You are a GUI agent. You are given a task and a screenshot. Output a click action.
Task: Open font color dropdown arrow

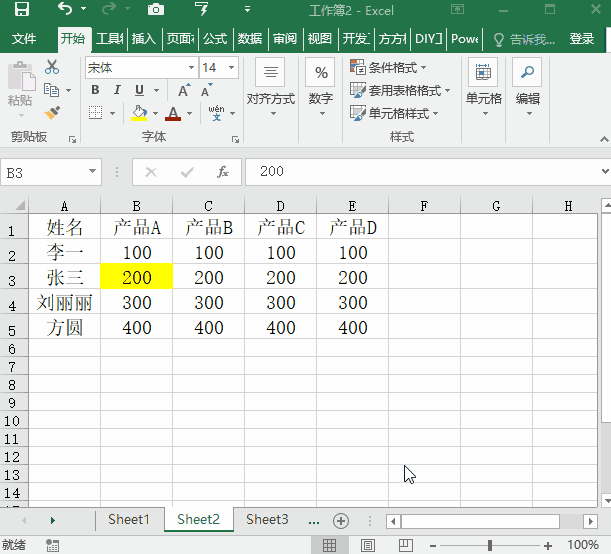pos(190,113)
